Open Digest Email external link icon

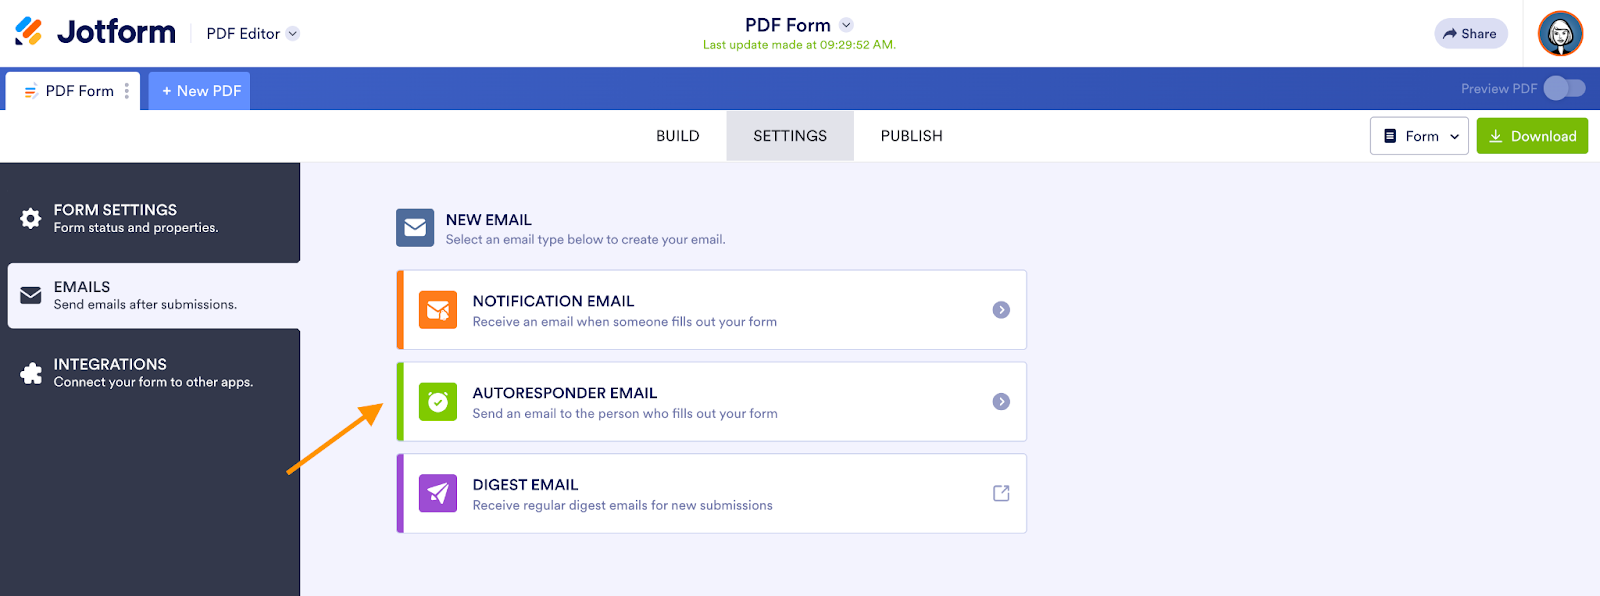click(x=1001, y=493)
